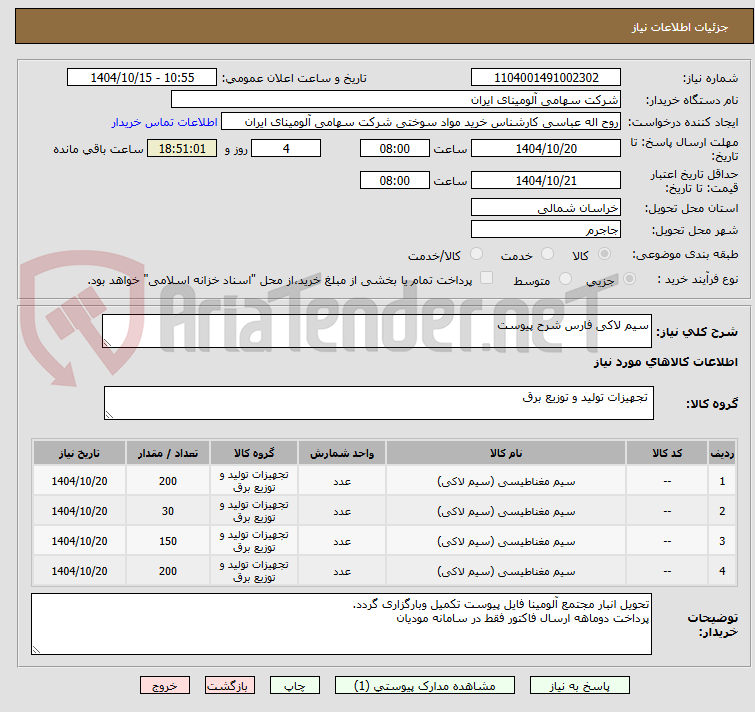Click the response deadline time 08:00 field

tap(394, 149)
